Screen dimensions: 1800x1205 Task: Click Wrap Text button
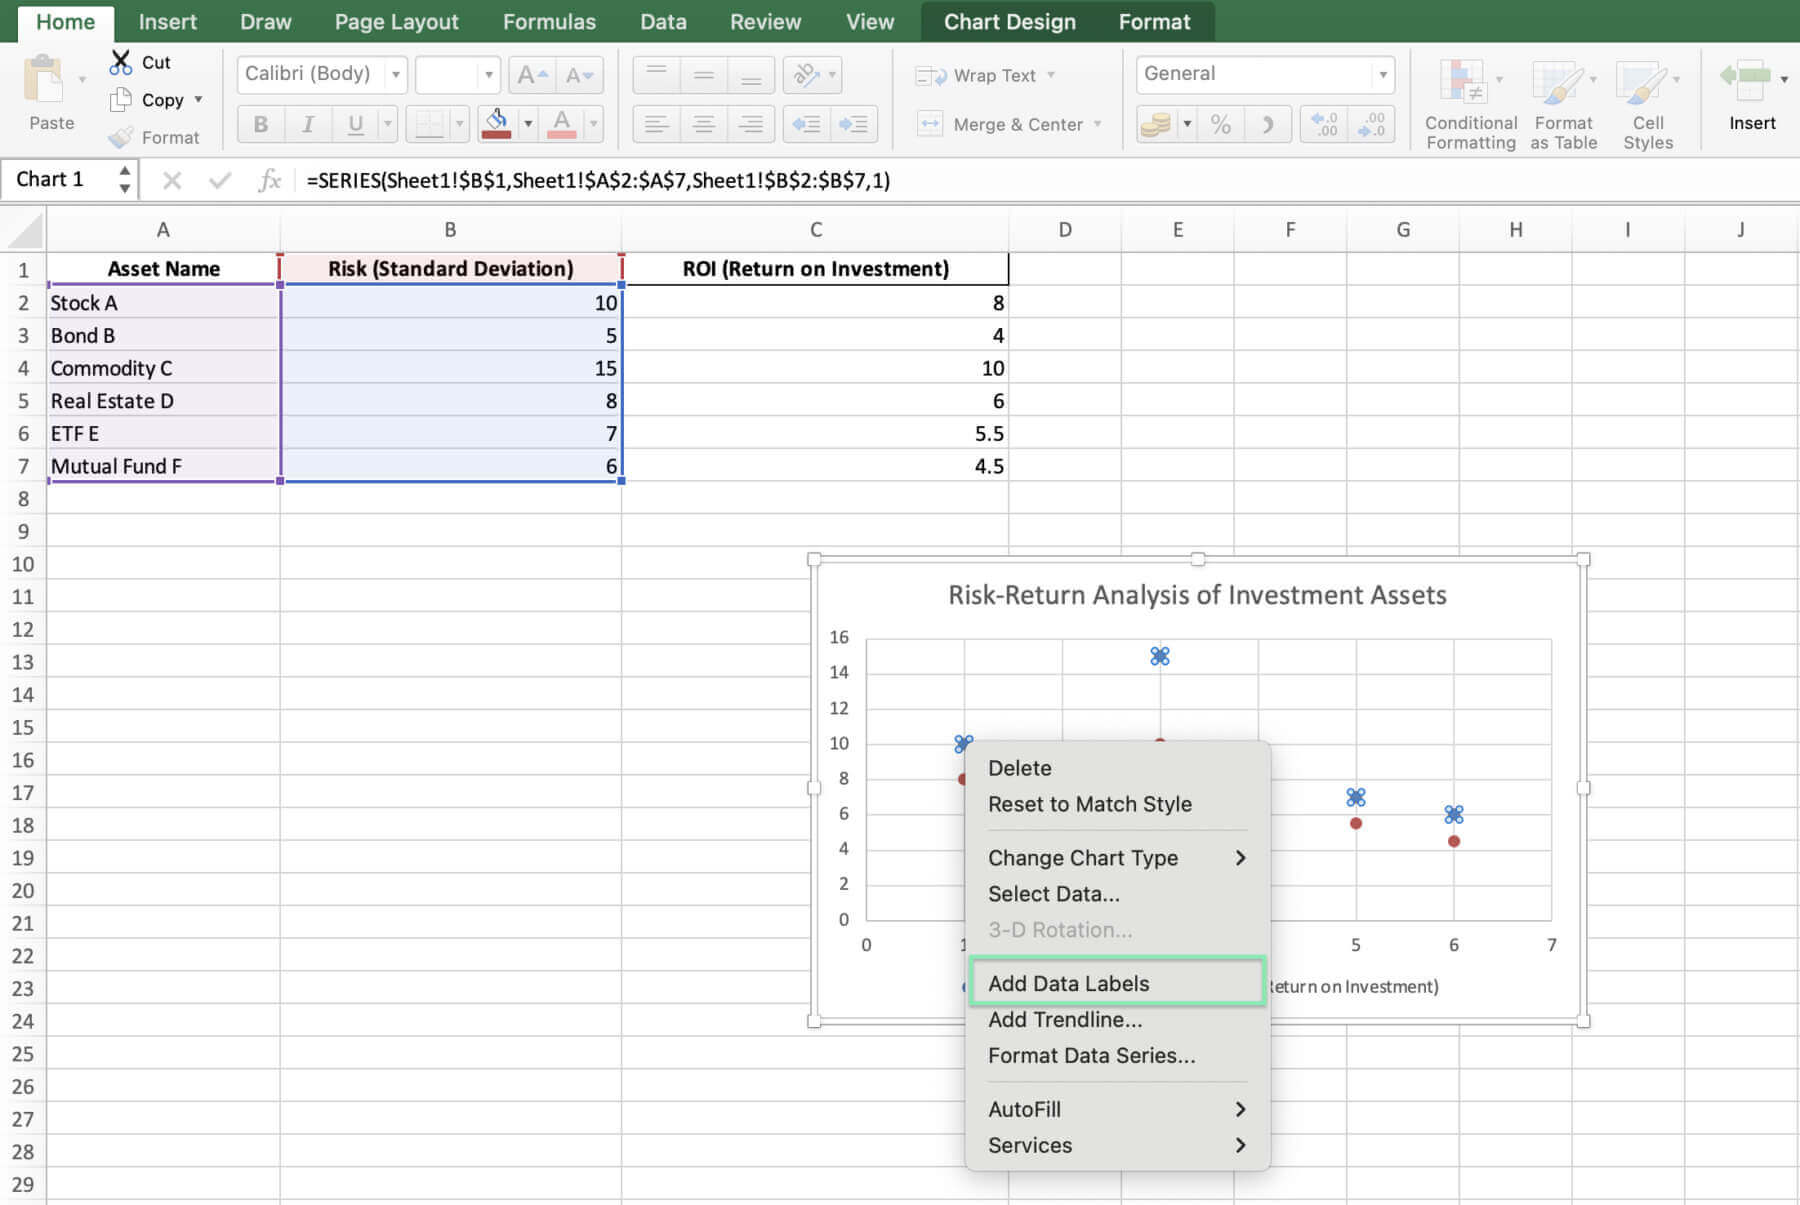click(985, 75)
